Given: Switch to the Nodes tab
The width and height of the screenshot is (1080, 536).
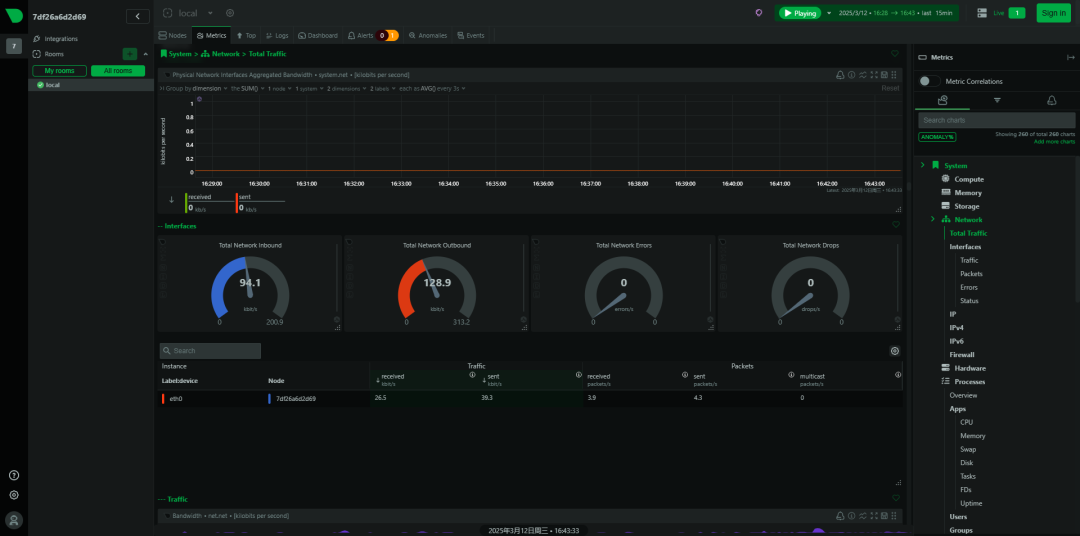Looking at the screenshot, I should click(x=172, y=35).
